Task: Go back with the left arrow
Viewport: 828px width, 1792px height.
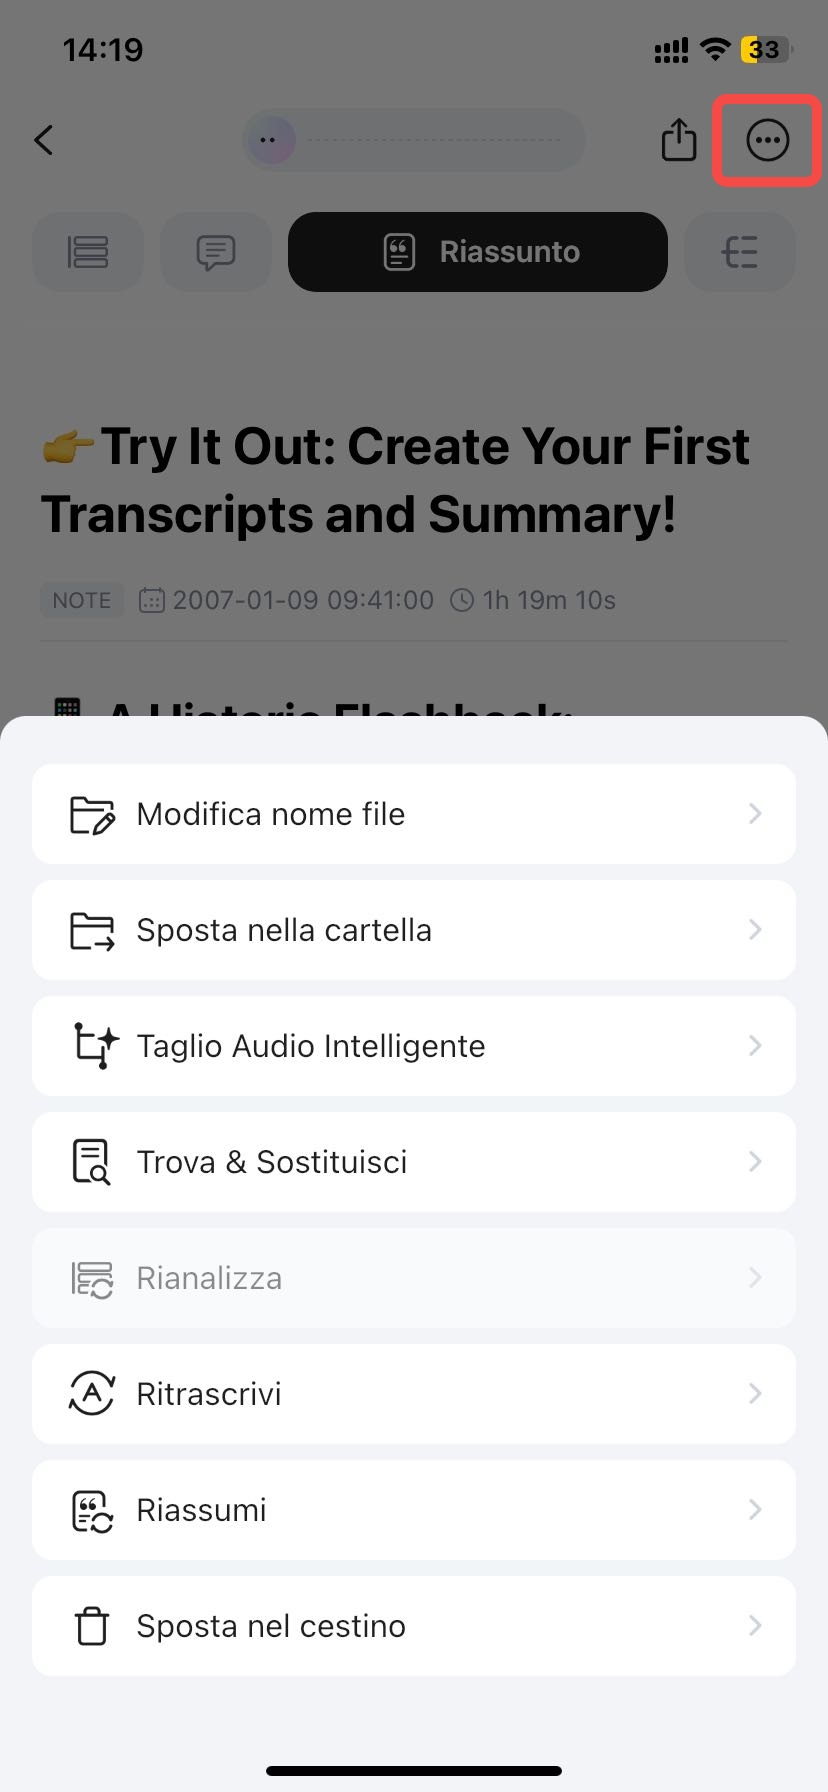Action: (43, 140)
